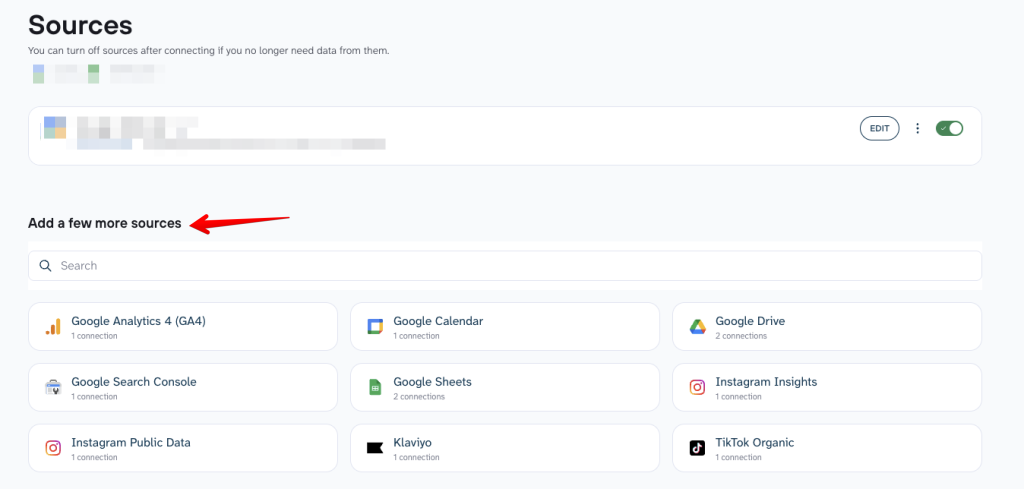Add the Google Analytics 4 (GA4) source
This screenshot has height=489, width=1024.
183,326
